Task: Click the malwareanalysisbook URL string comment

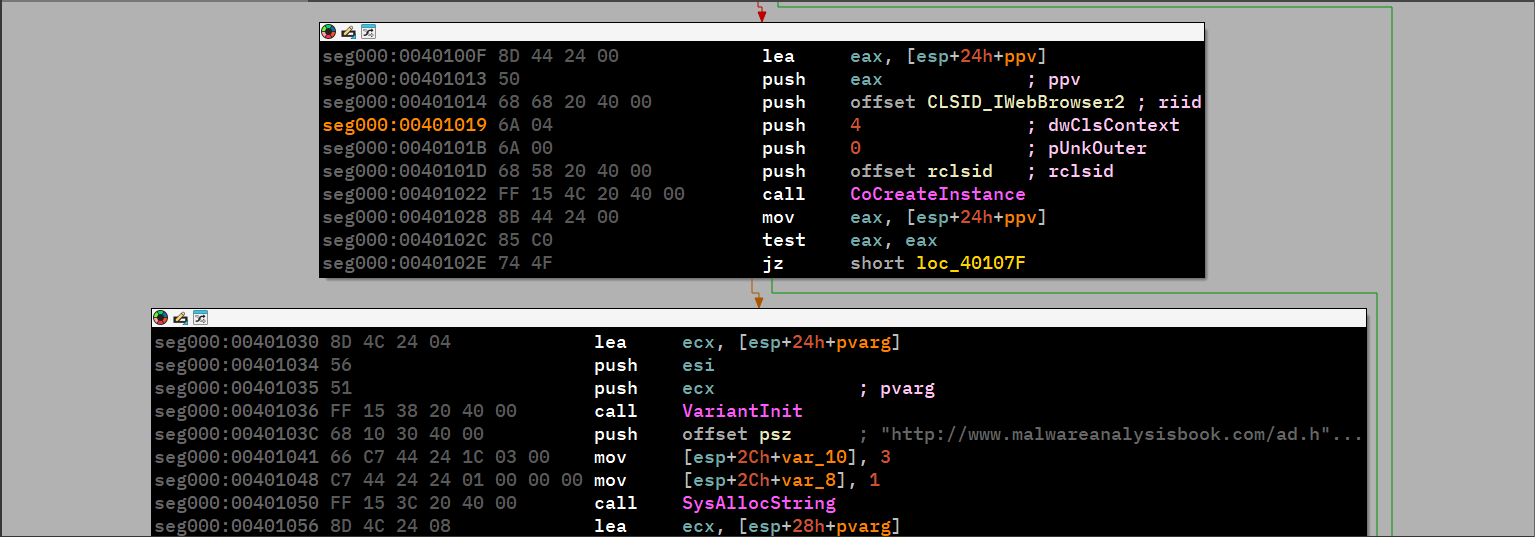Action: tap(1118, 434)
